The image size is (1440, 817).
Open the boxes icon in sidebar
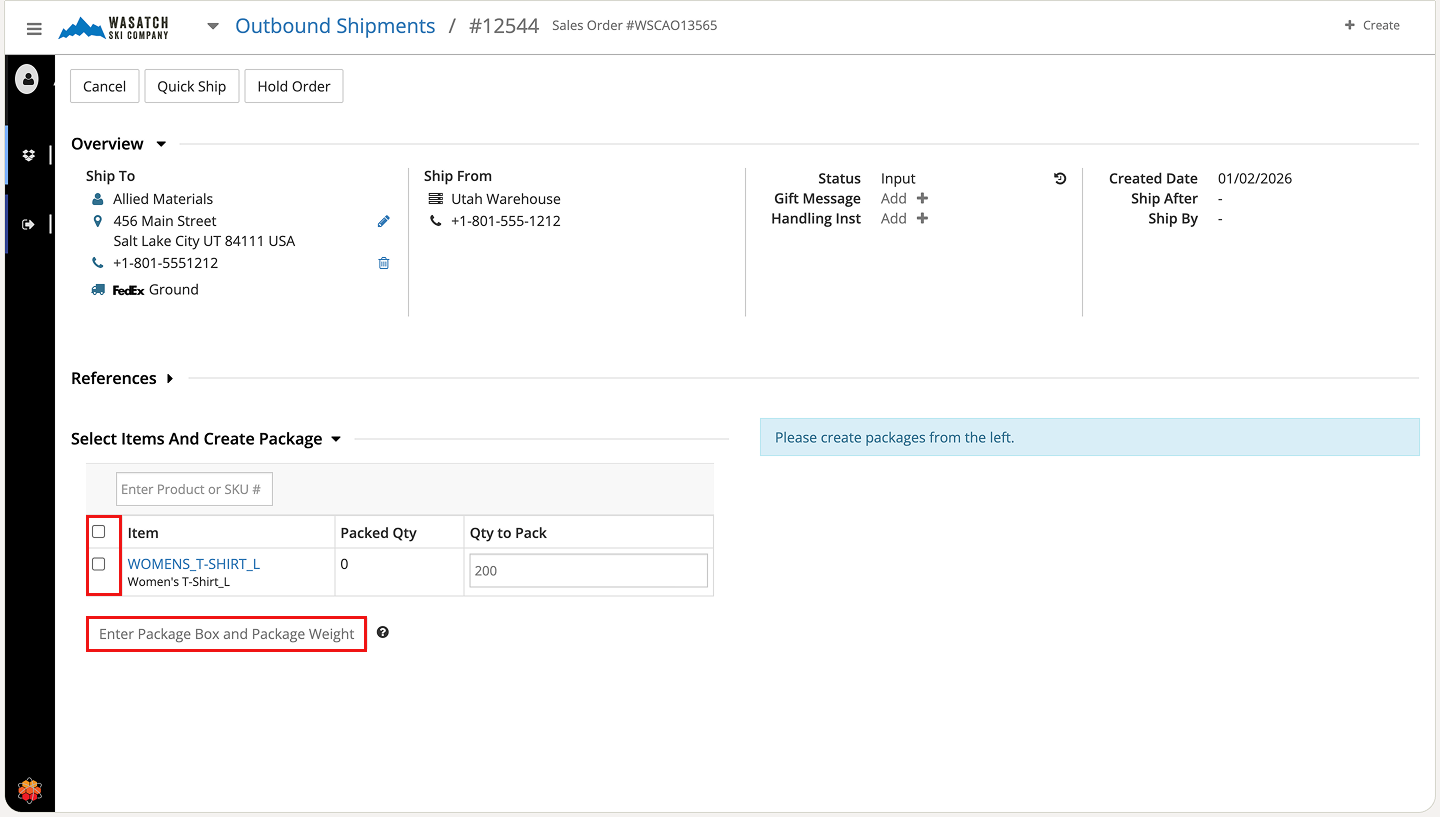[x=28, y=155]
